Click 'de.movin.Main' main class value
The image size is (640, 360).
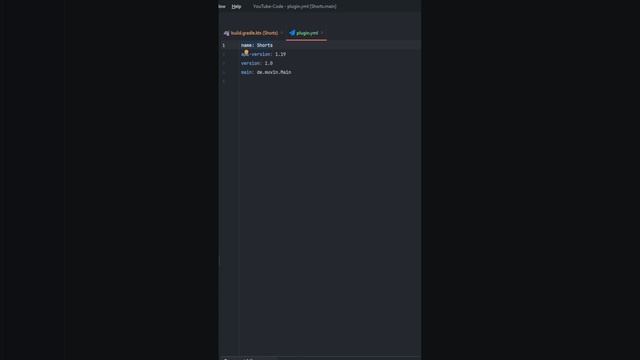pos(274,72)
